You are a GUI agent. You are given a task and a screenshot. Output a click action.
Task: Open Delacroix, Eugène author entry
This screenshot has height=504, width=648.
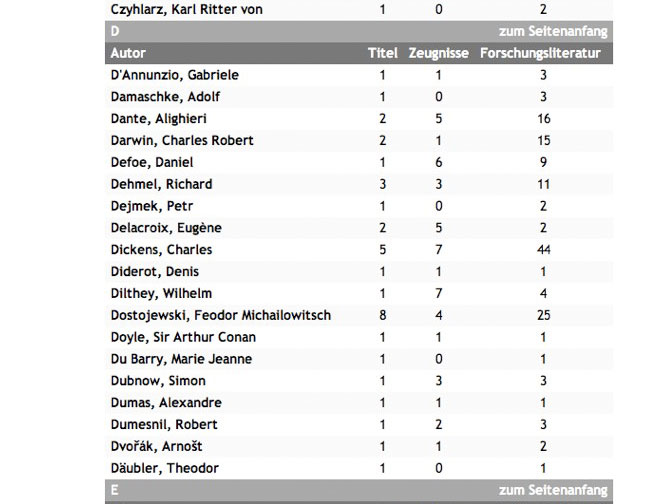pos(166,228)
